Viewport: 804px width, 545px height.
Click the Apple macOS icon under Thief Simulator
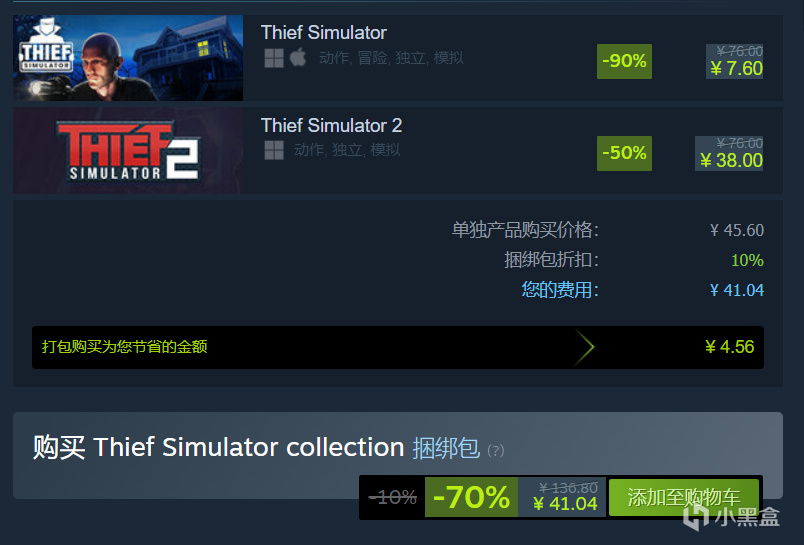coord(298,57)
